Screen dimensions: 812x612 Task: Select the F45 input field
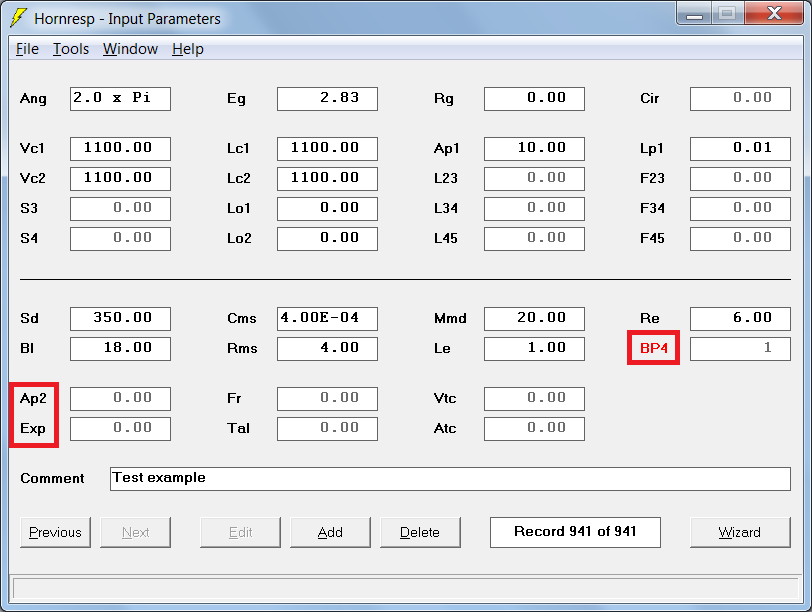[x=741, y=239]
